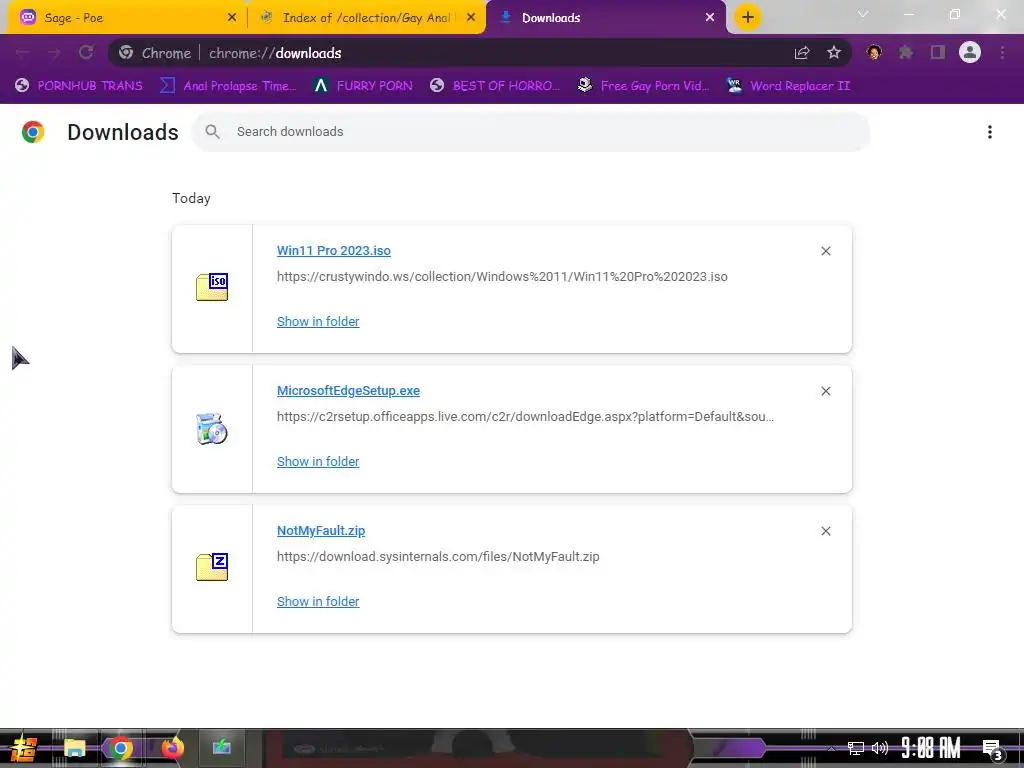Remove Win11 Pro 2023.iso from list

coord(825,251)
